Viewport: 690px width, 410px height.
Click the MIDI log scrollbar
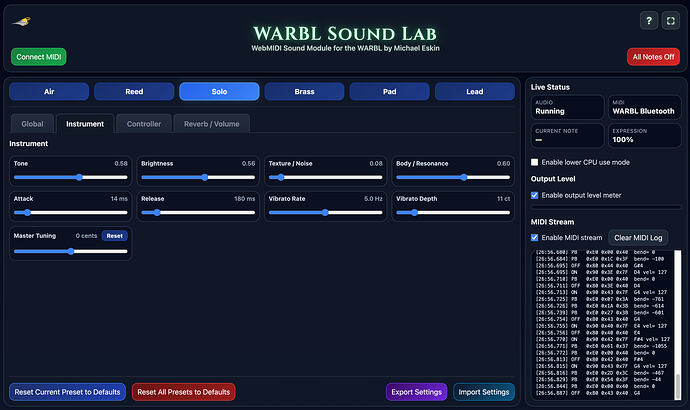coord(678,387)
